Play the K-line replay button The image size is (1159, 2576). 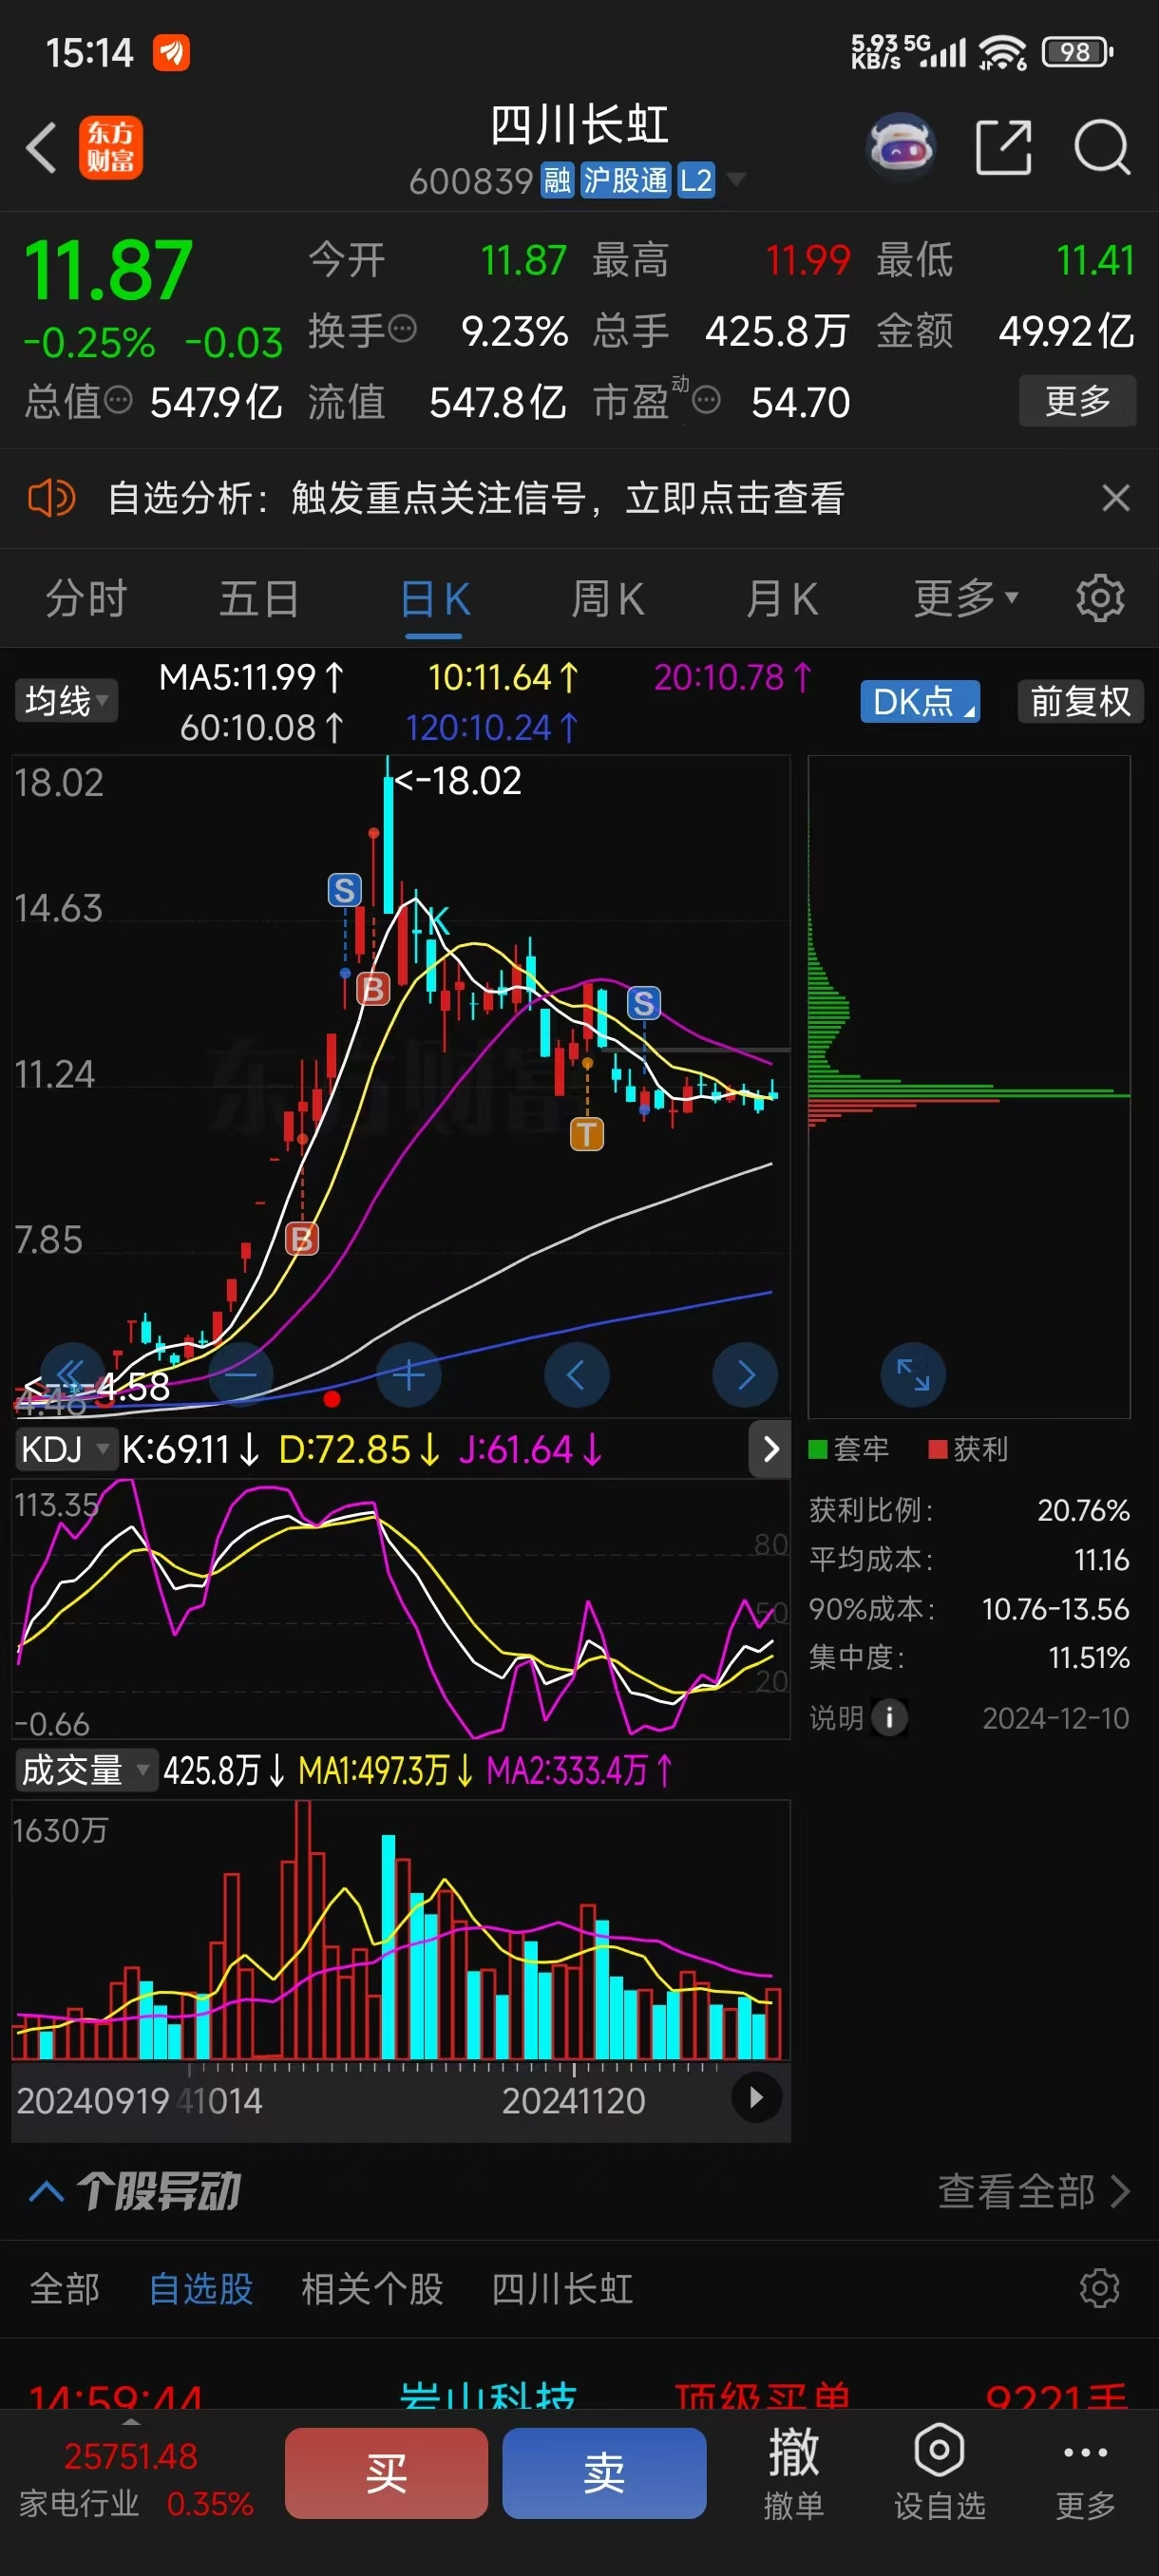(756, 2097)
